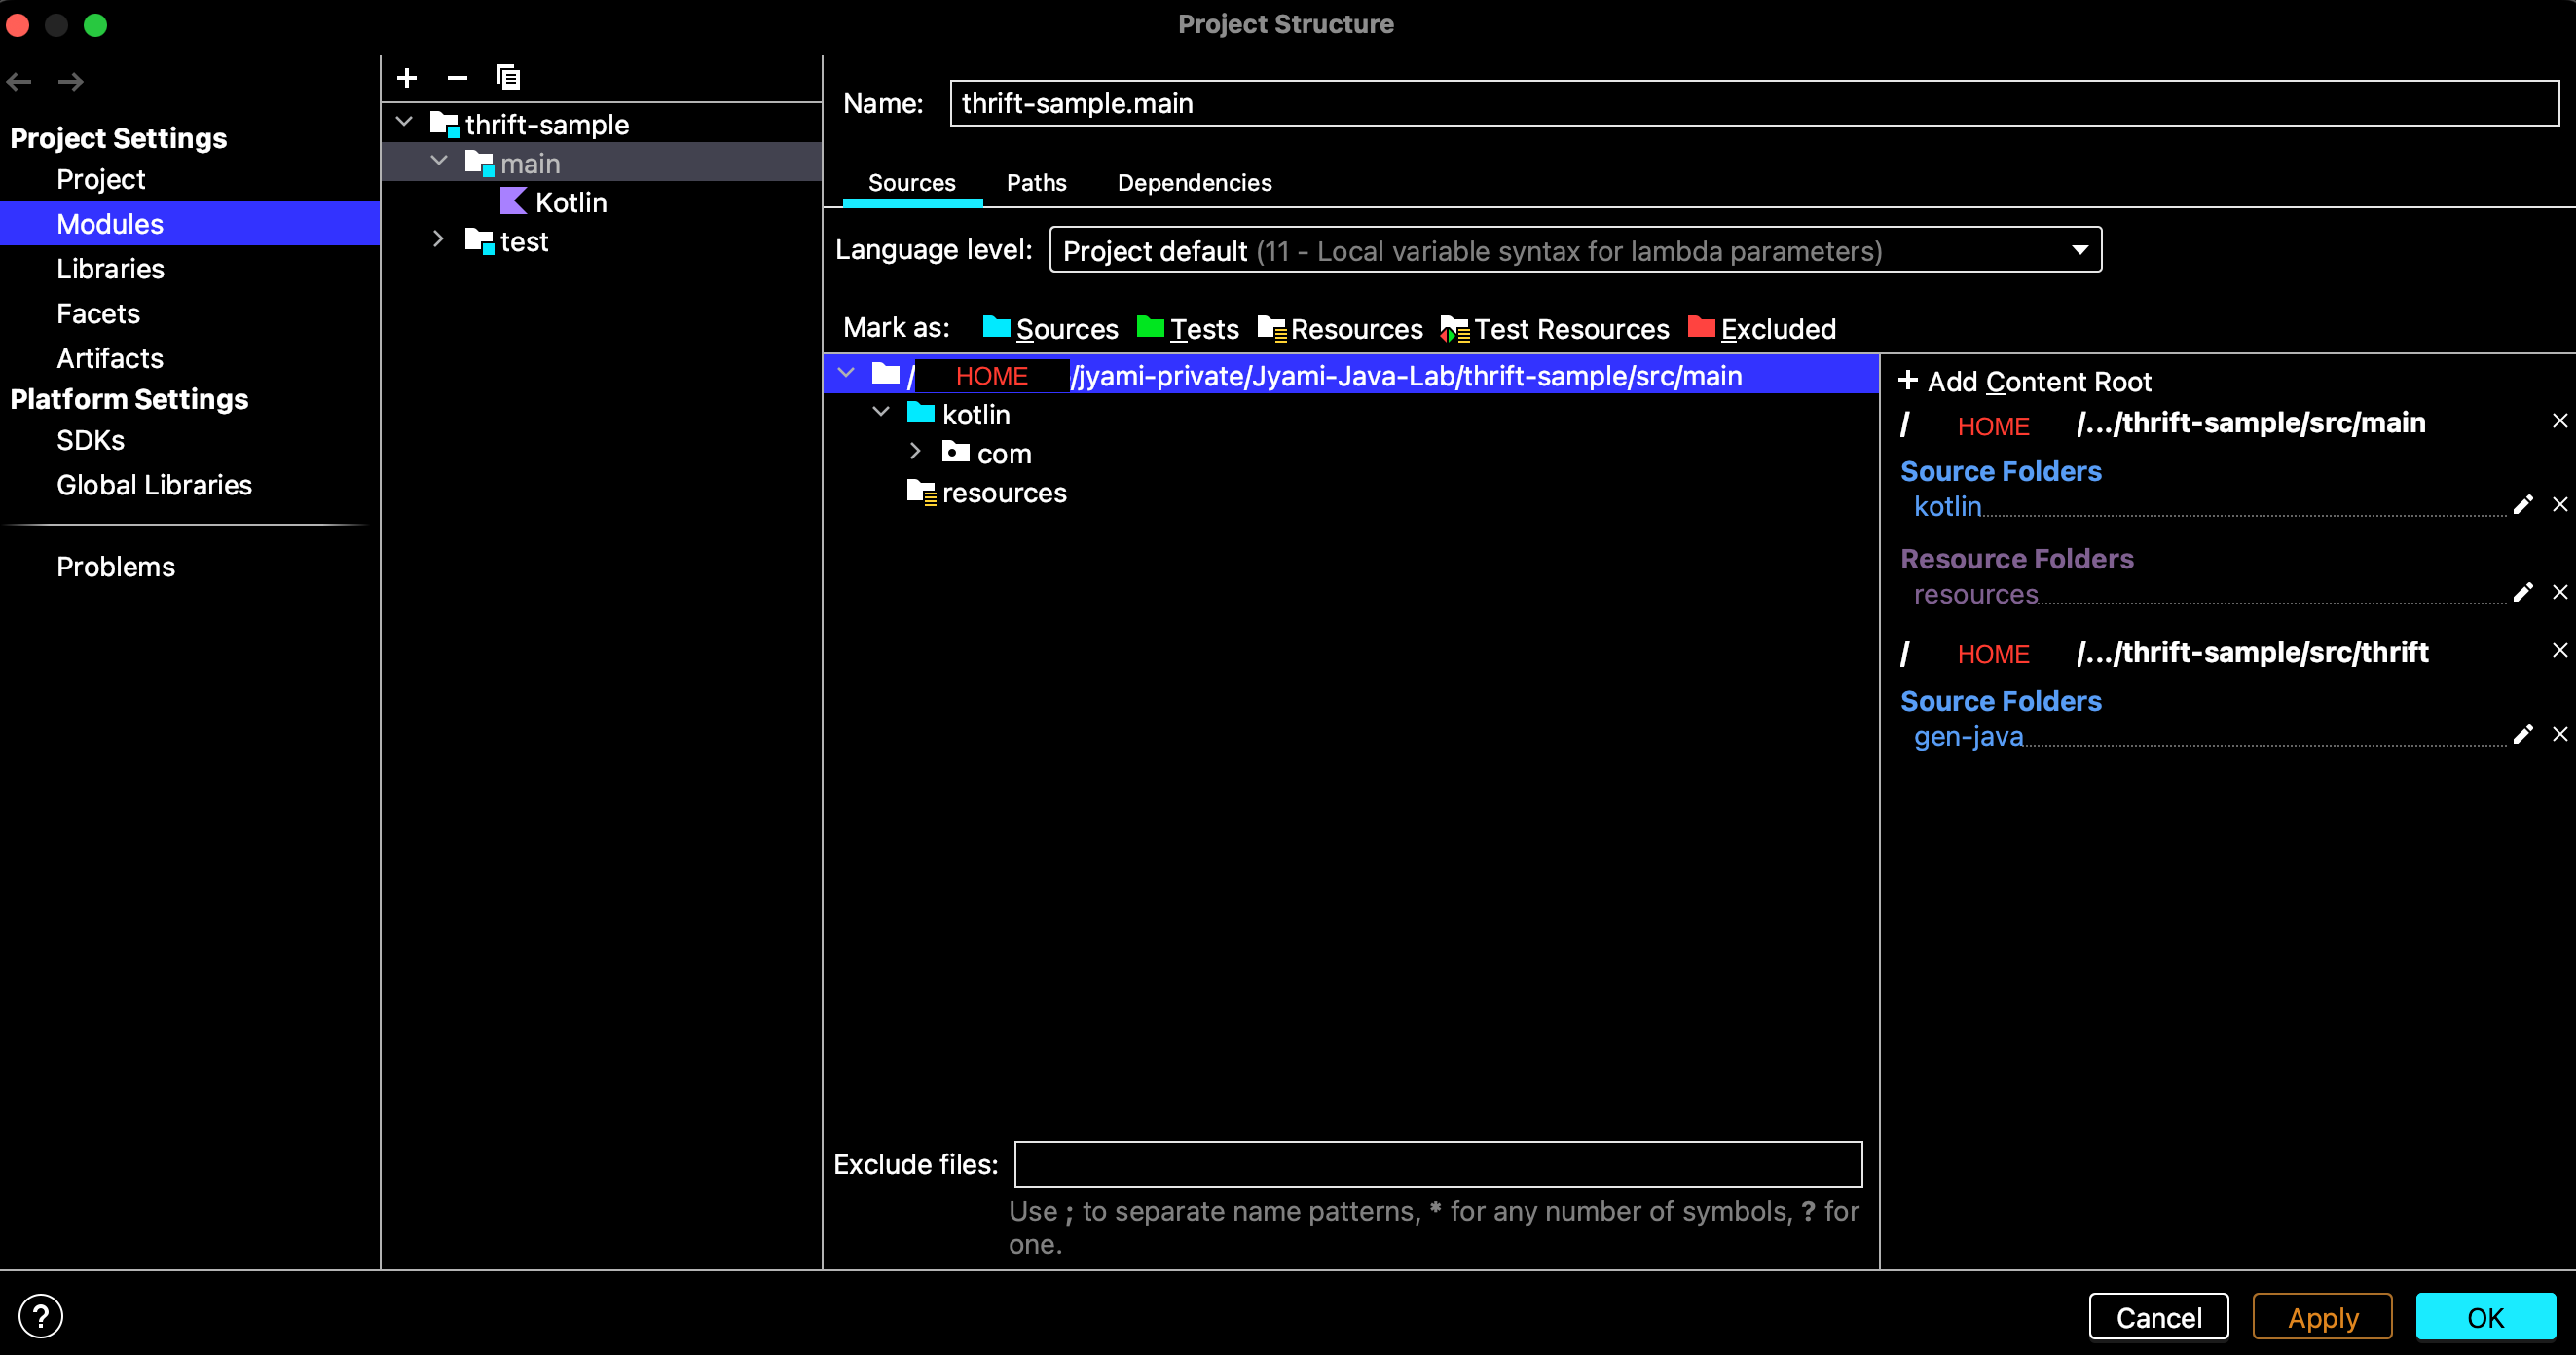The width and height of the screenshot is (2576, 1355).
Task: Mark folder as Sources
Action: [1050, 329]
